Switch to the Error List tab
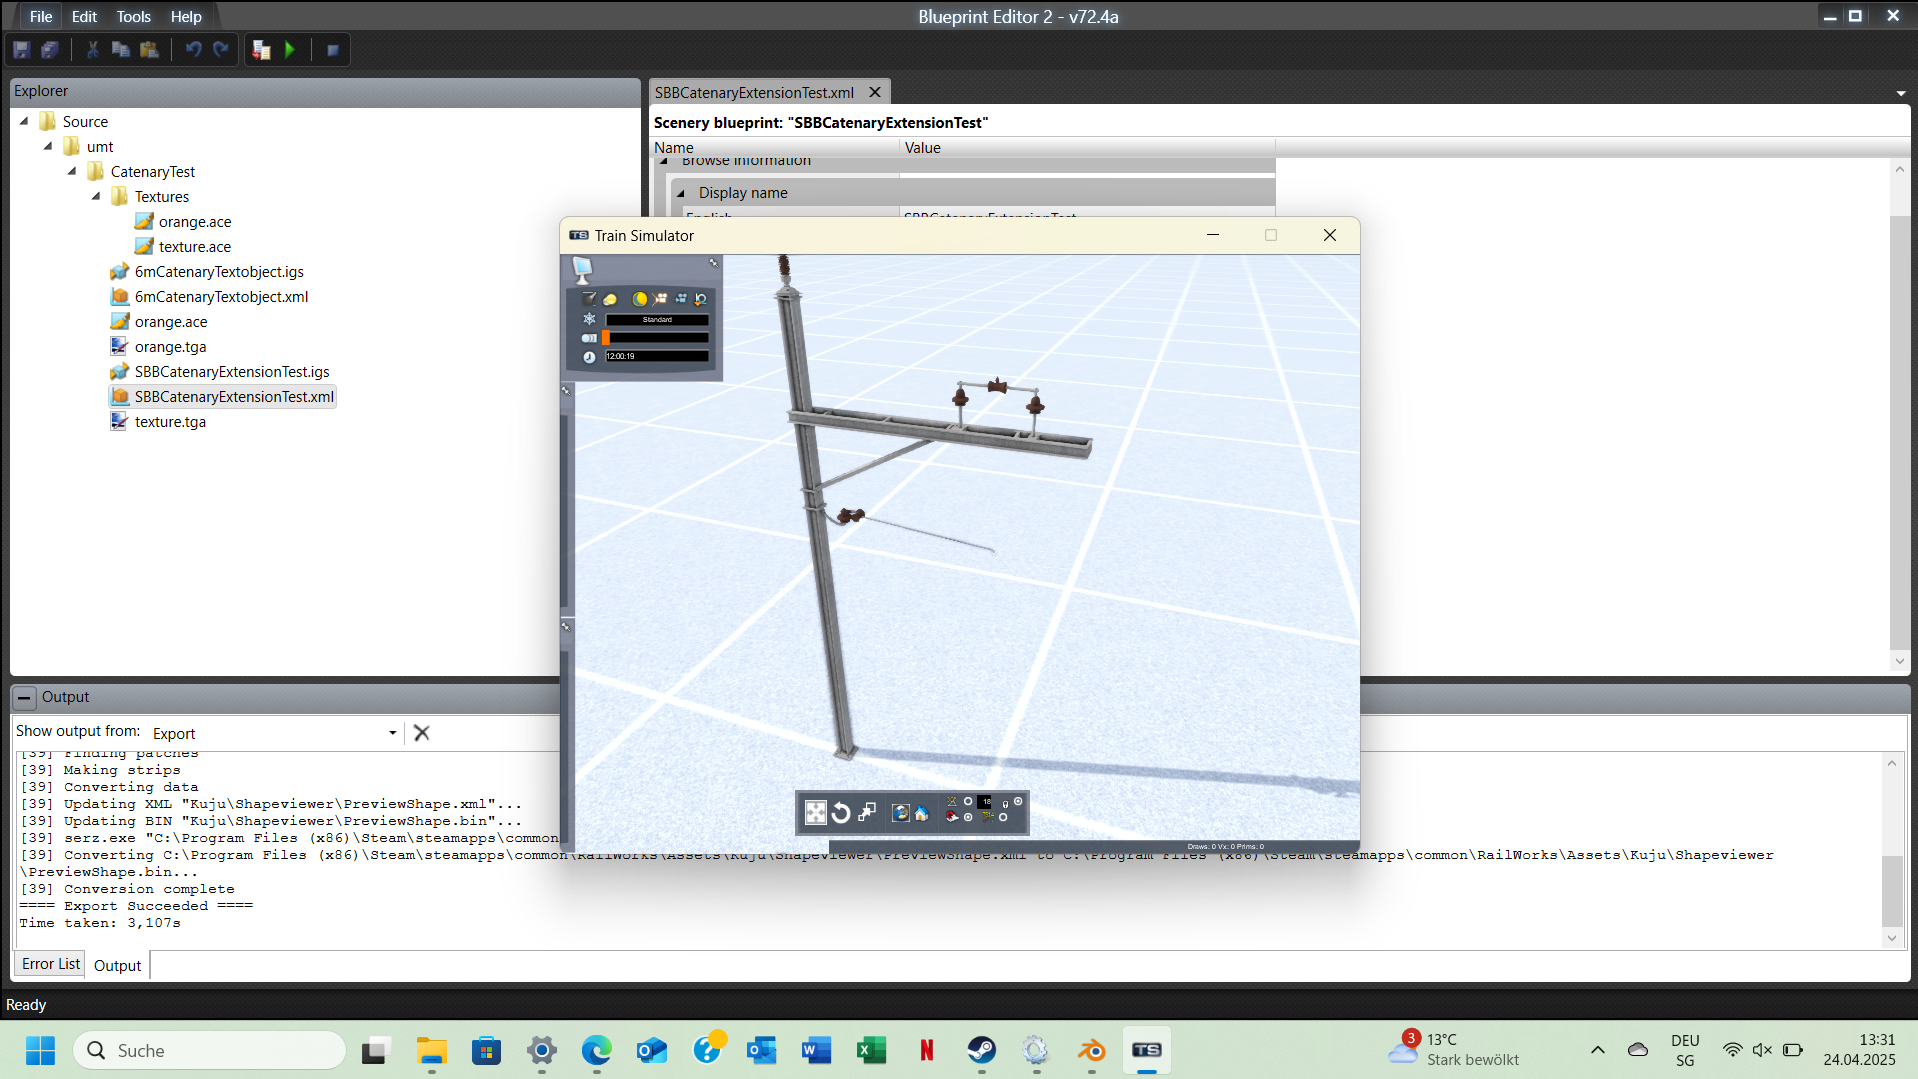The image size is (1918, 1079). [x=50, y=964]
